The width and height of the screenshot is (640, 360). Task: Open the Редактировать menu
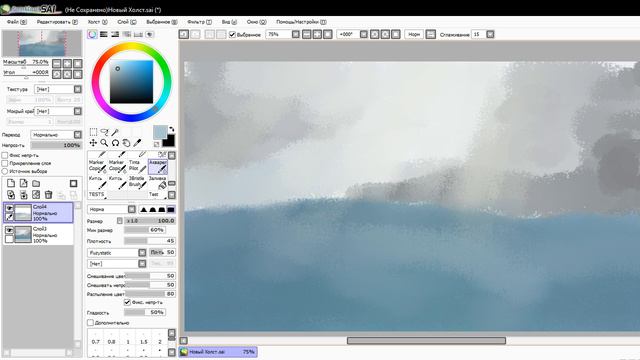57,22
